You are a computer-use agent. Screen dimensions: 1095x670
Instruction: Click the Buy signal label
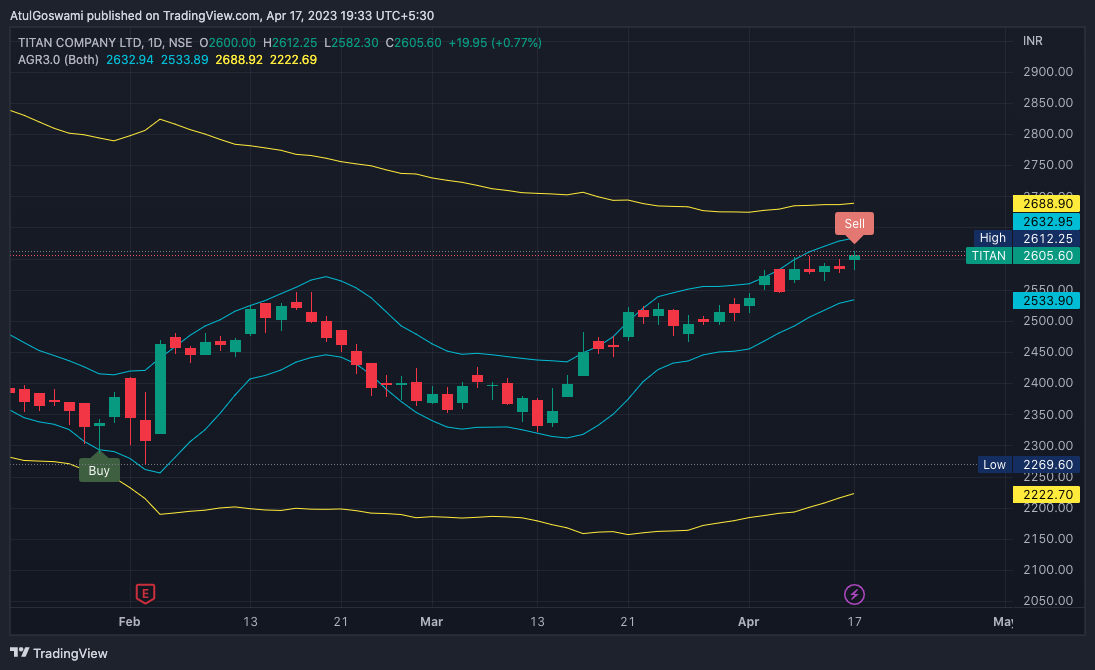pos(99,470)
